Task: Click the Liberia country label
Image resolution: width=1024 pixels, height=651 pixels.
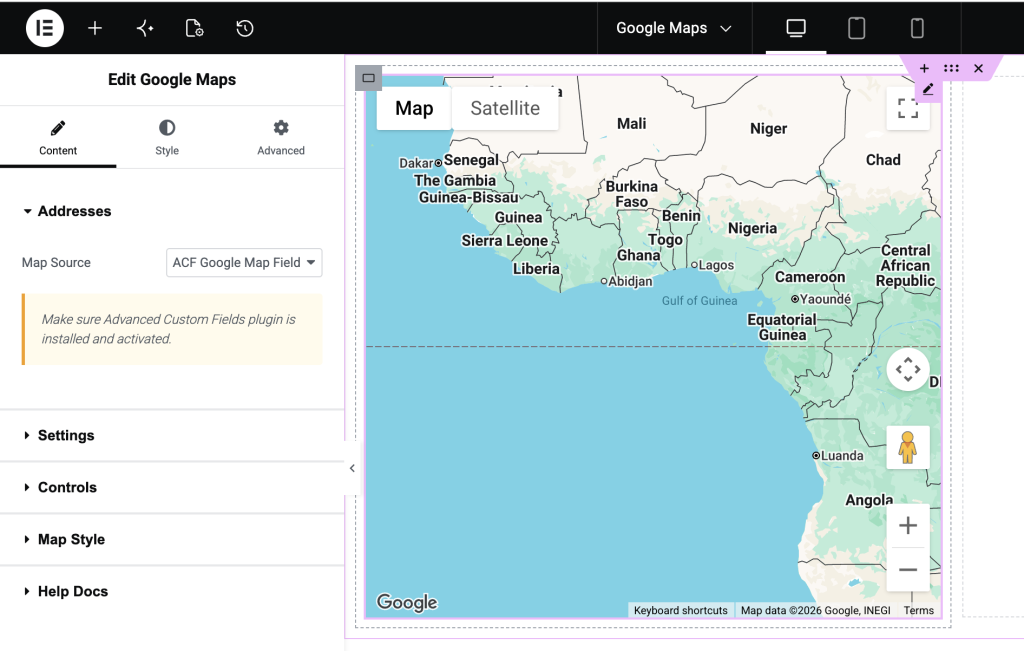Action: 536,269
